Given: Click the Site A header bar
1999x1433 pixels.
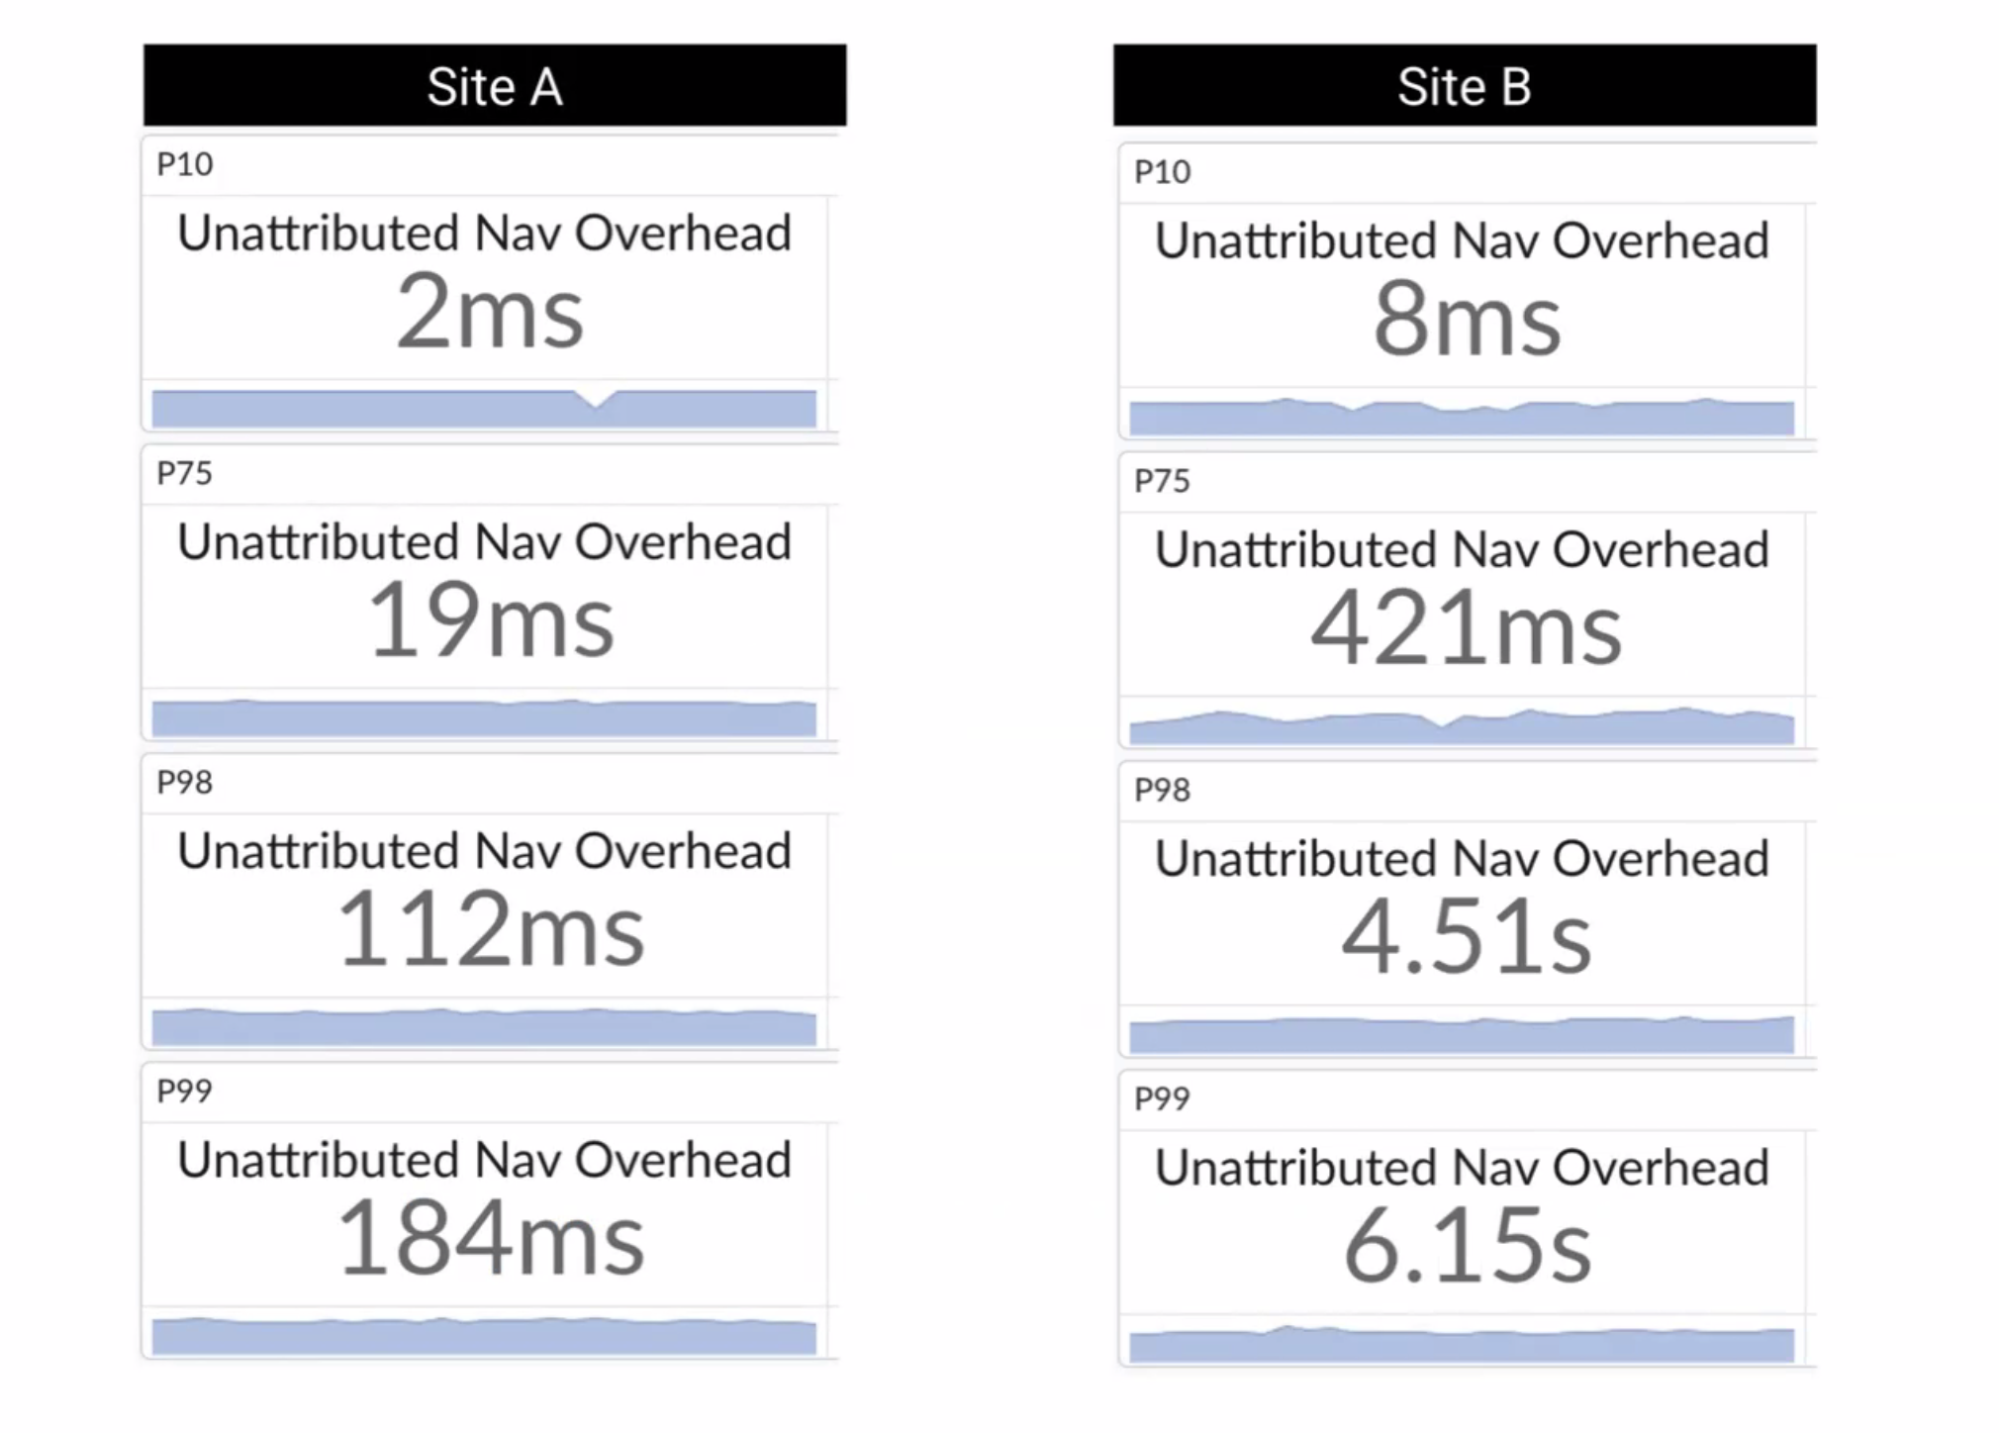Looking at the screenshot, I should (494, 86).
